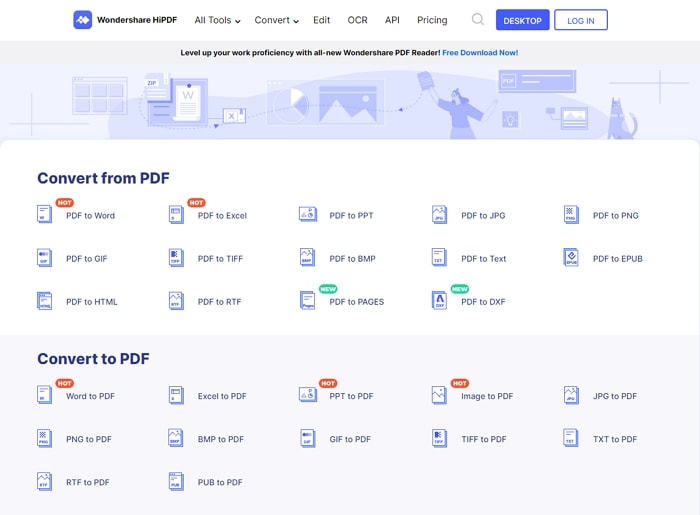Click the Wondershare HiPDF logo icon

(x=83, y=20)
